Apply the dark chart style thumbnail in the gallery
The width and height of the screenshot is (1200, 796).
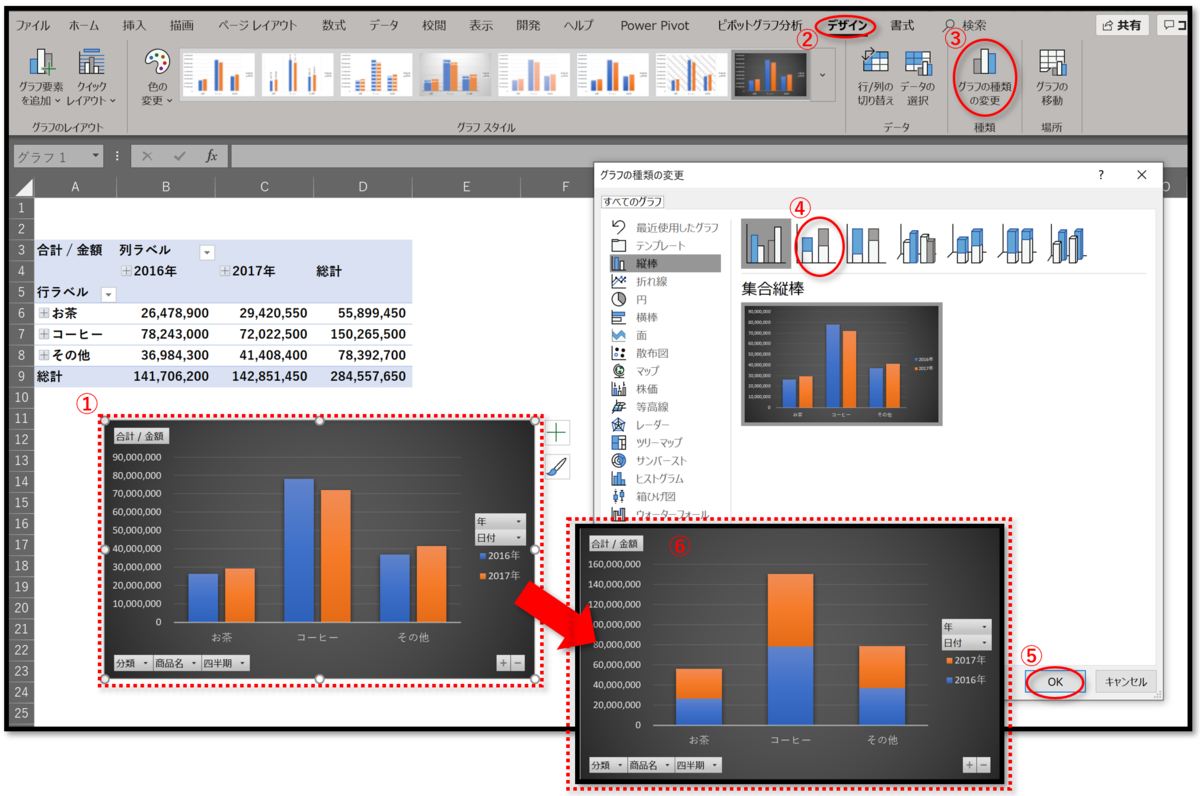770,75
